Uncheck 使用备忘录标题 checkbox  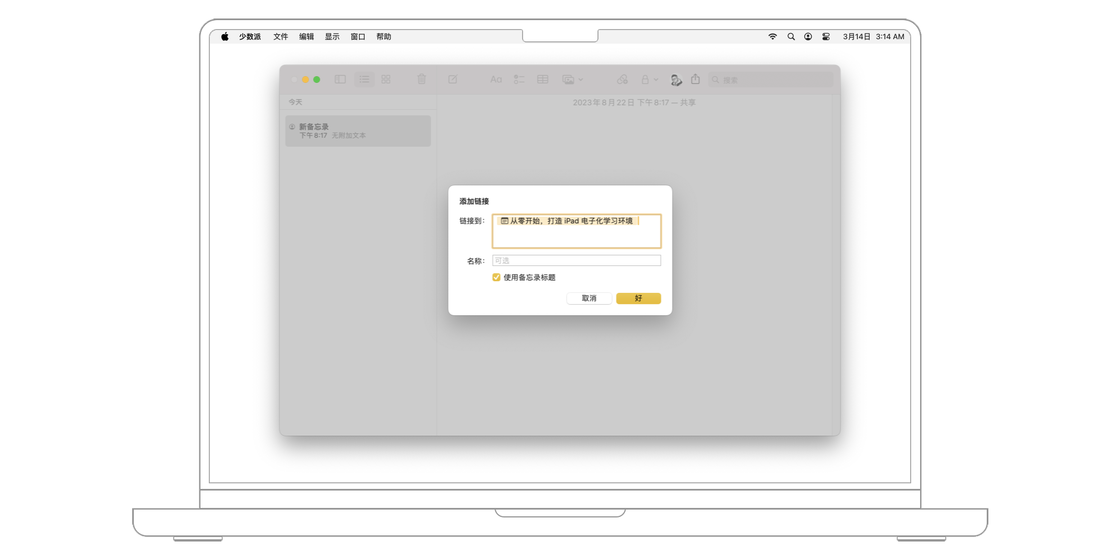tap(496, 278)
